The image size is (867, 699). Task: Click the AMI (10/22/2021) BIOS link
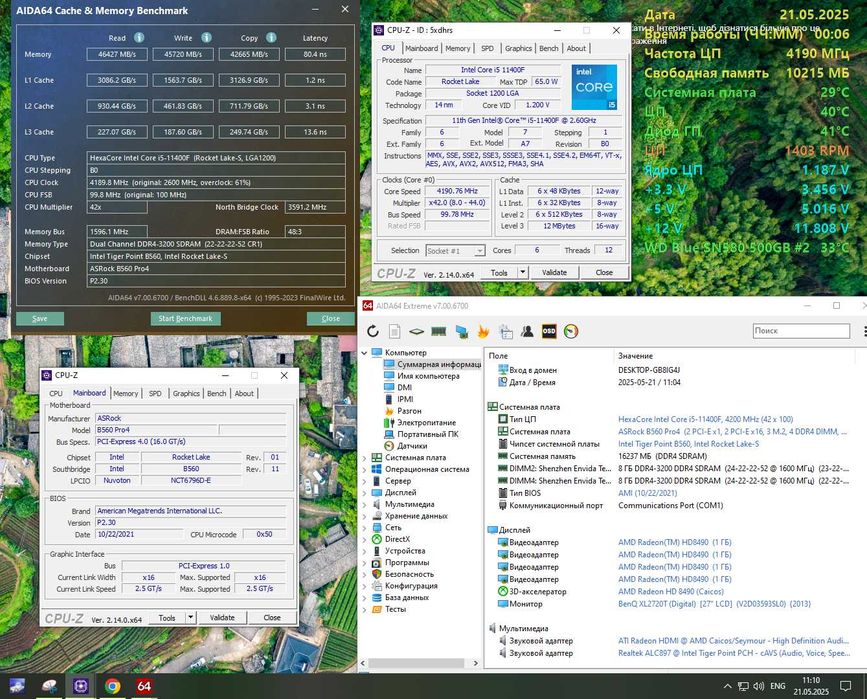(647, 493)
